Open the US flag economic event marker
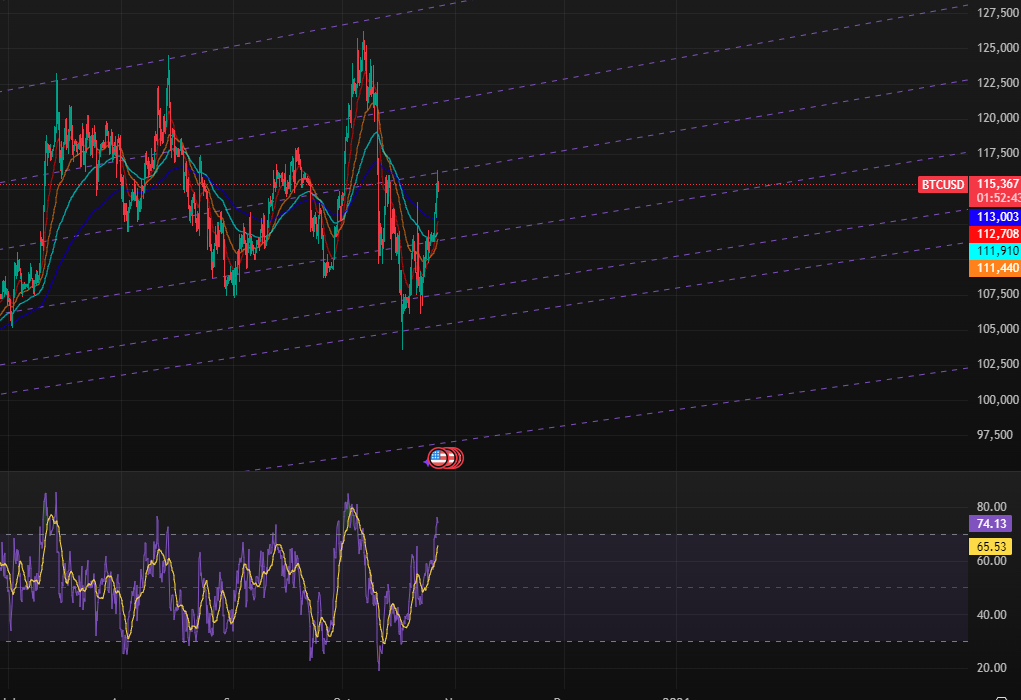This screenshot has height=700, width=1021. point(438,458)
